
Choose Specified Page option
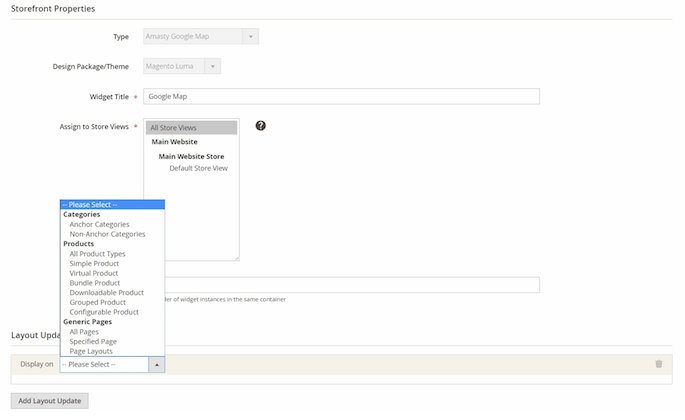tap(93, 341)
